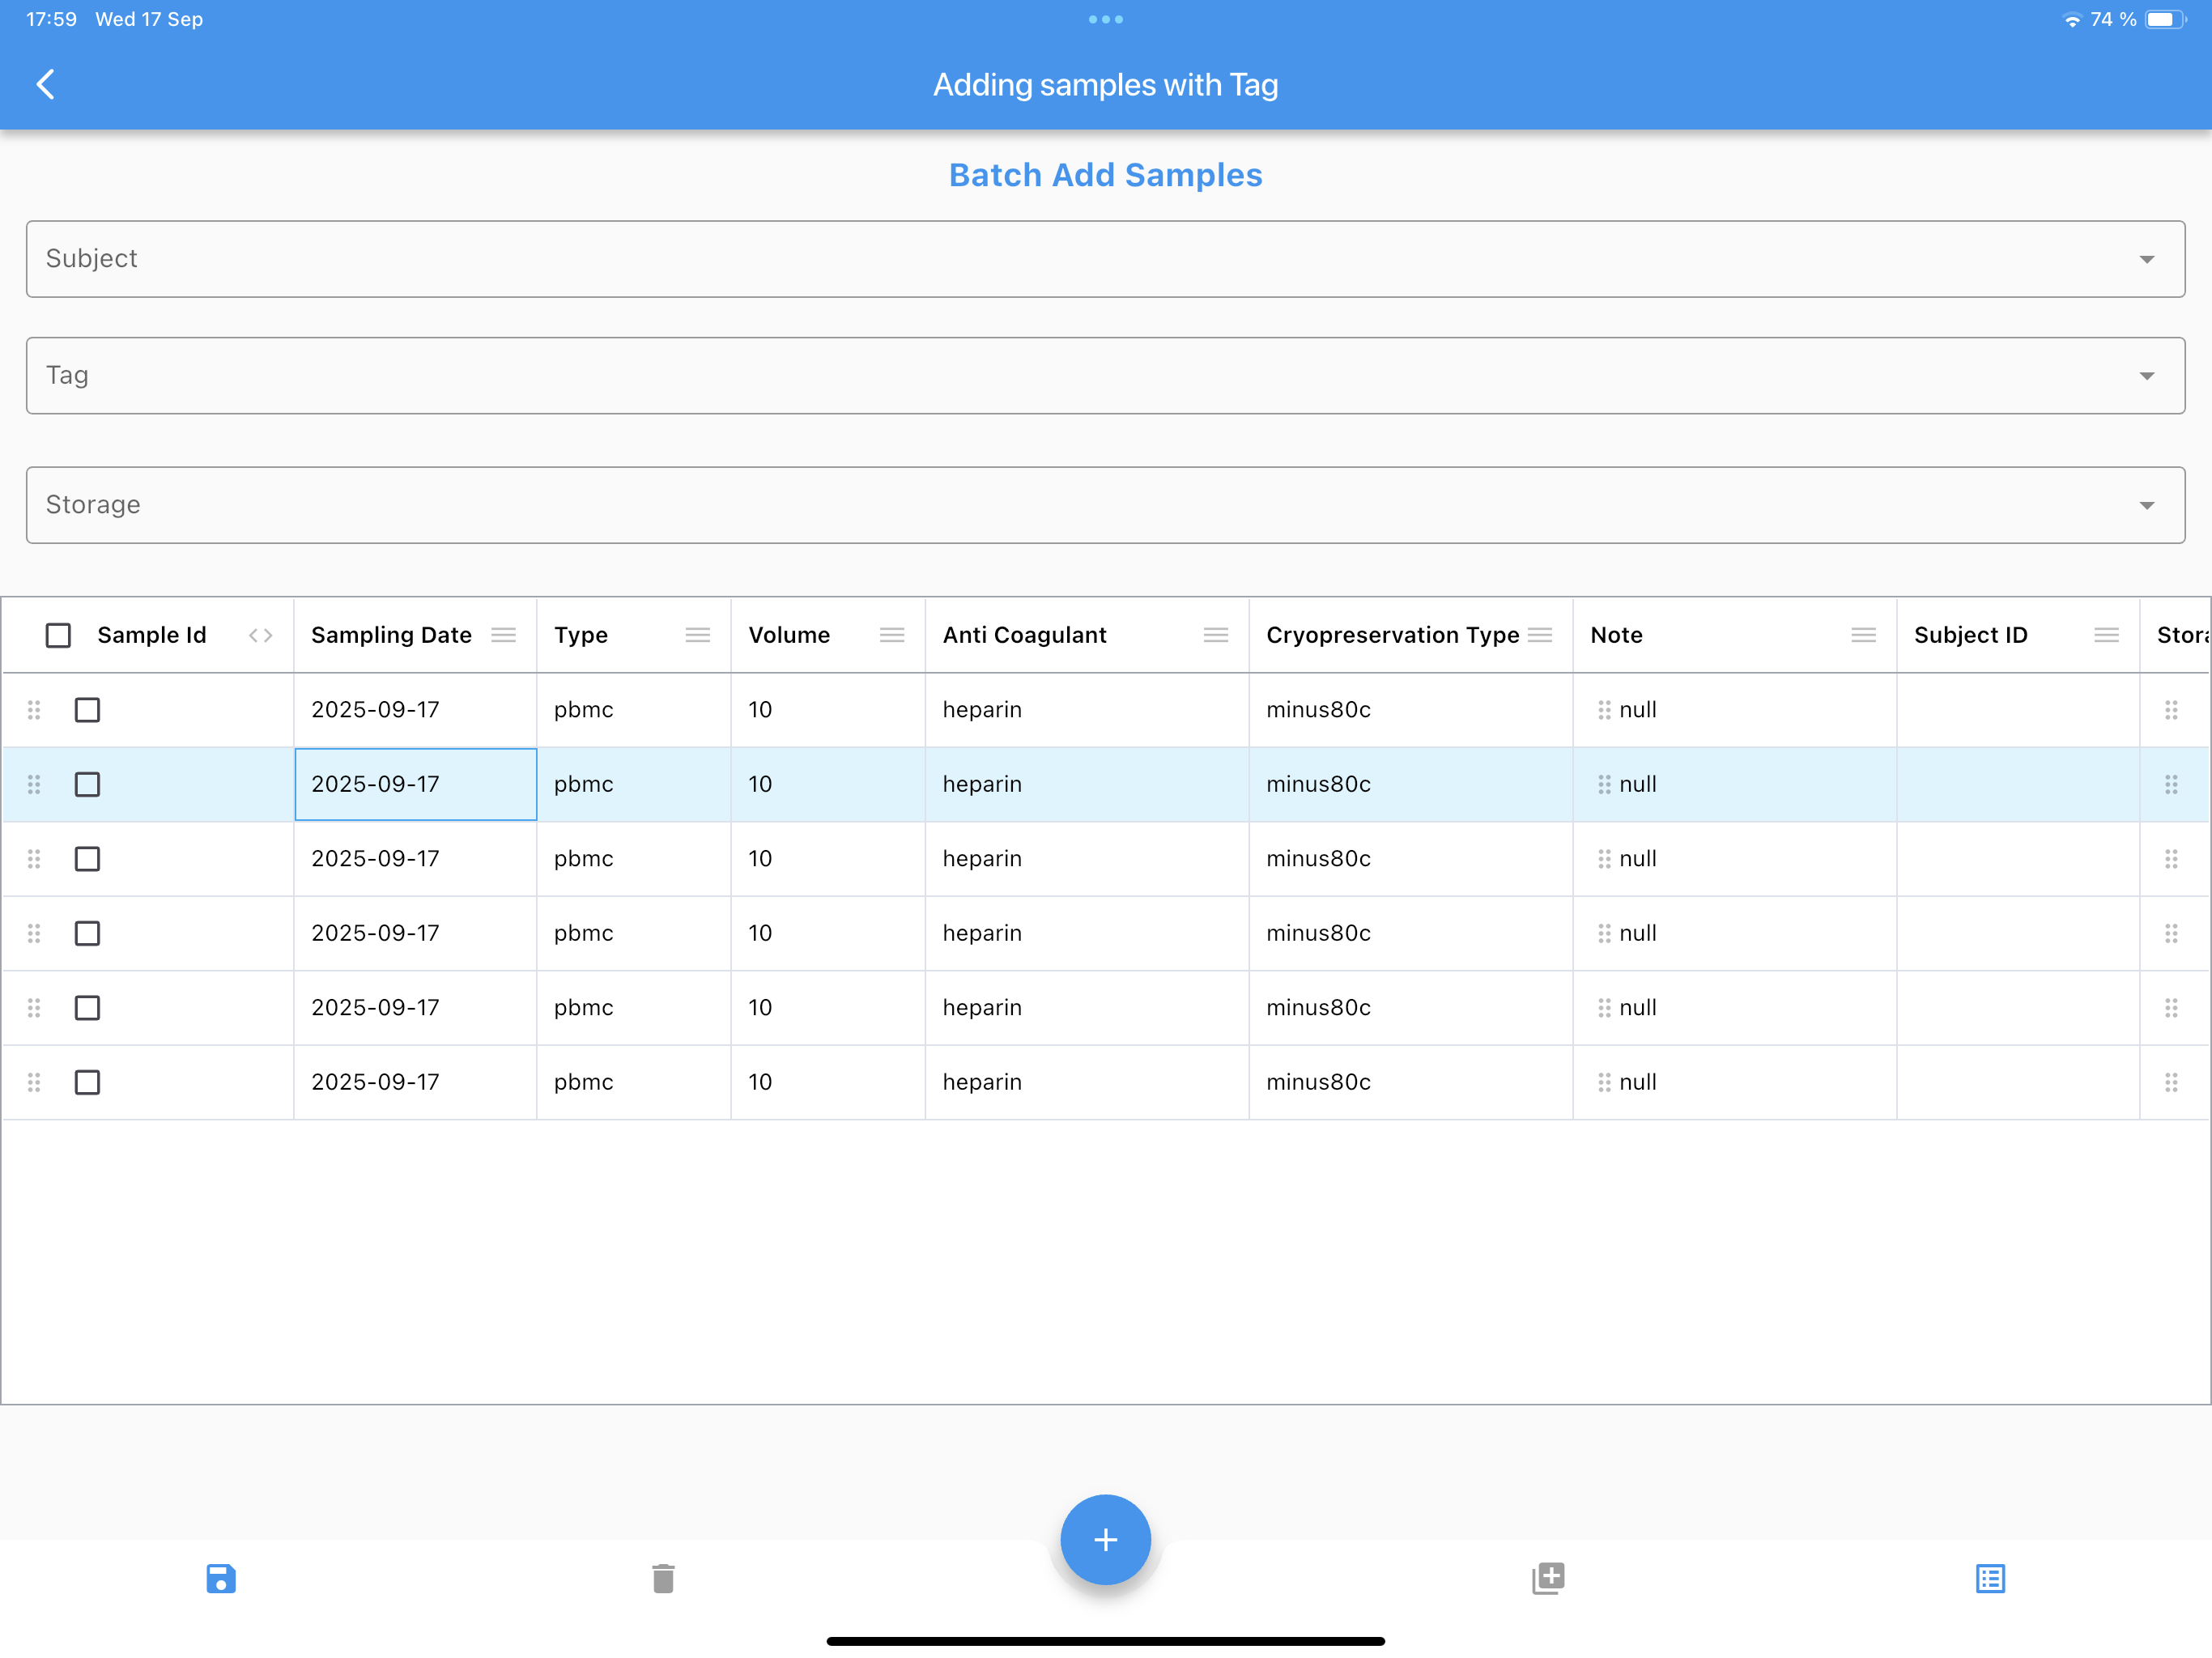This screenshot has width=2212, height=1658.
Task: Open the Note column menu icon
Action: tap(1862, 634)
